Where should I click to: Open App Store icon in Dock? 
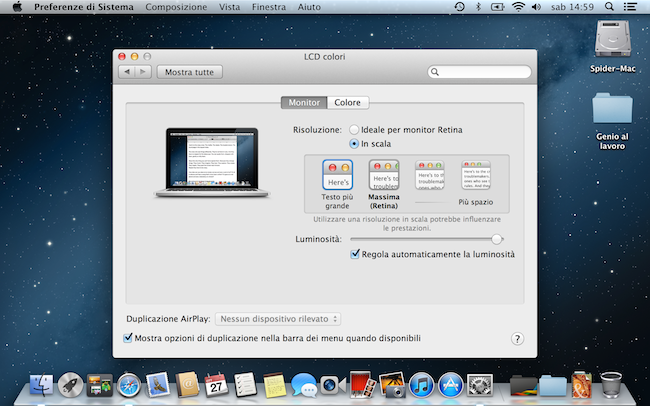tap(451, 385)
